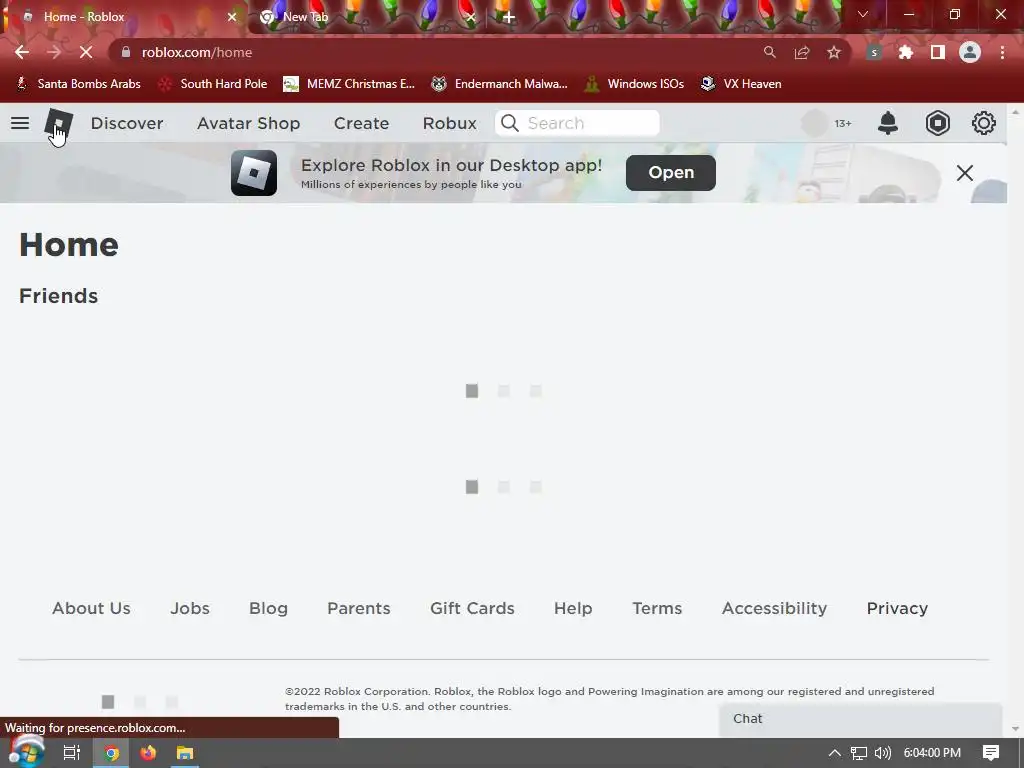Stop loading the page
This screenshot has height=768, width=1024.
(x=86, y=52)
